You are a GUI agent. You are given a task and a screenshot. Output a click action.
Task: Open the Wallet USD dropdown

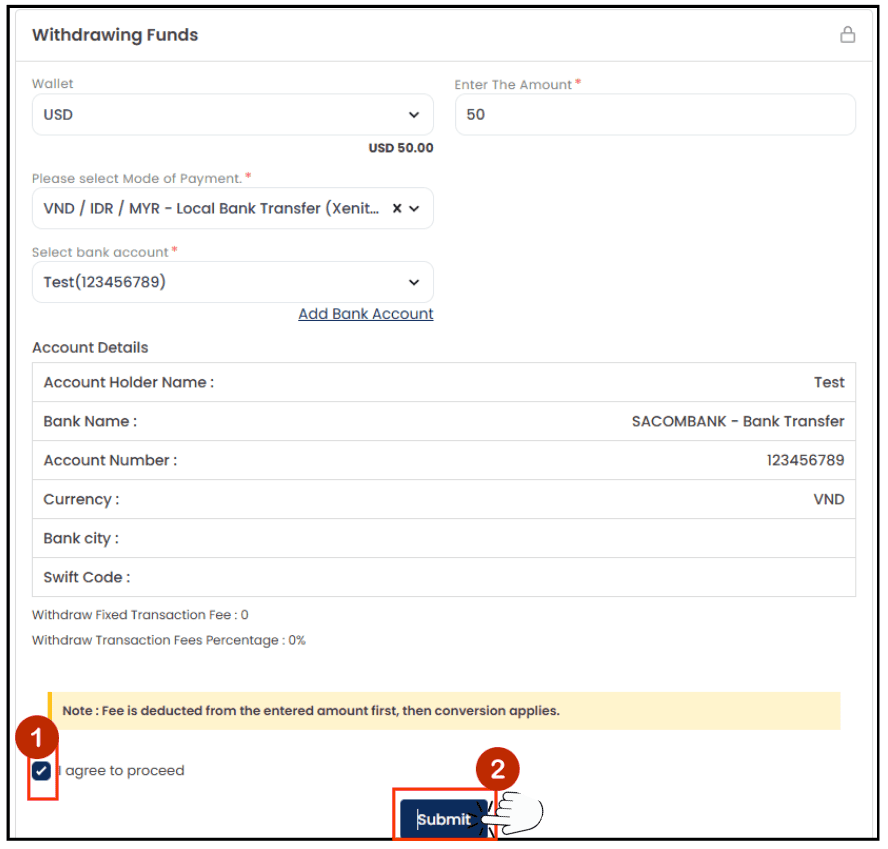coord(233,114)
